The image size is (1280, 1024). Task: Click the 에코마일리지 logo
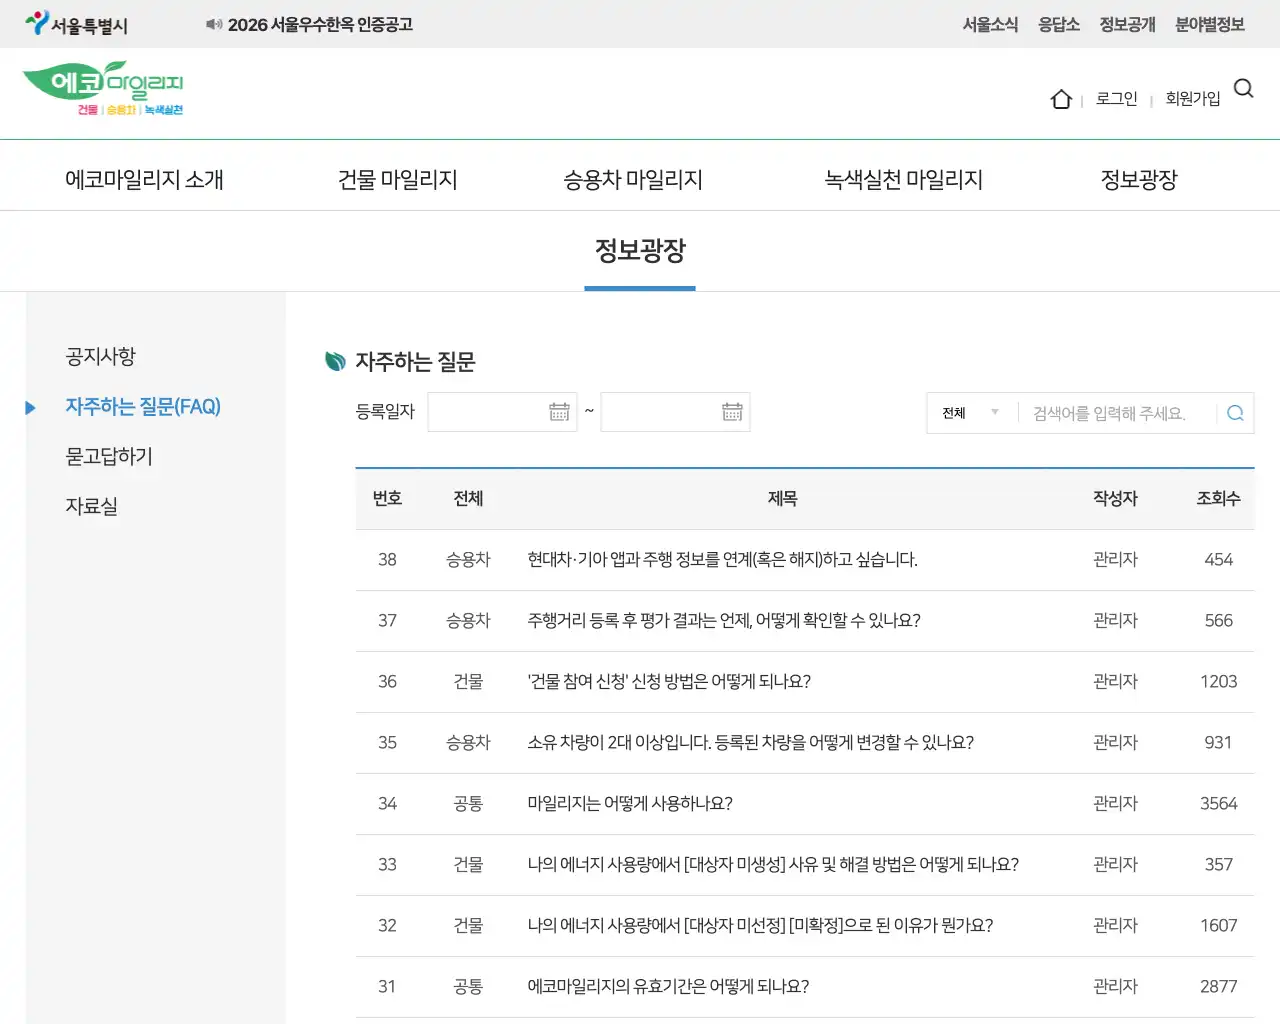[103, 88]
